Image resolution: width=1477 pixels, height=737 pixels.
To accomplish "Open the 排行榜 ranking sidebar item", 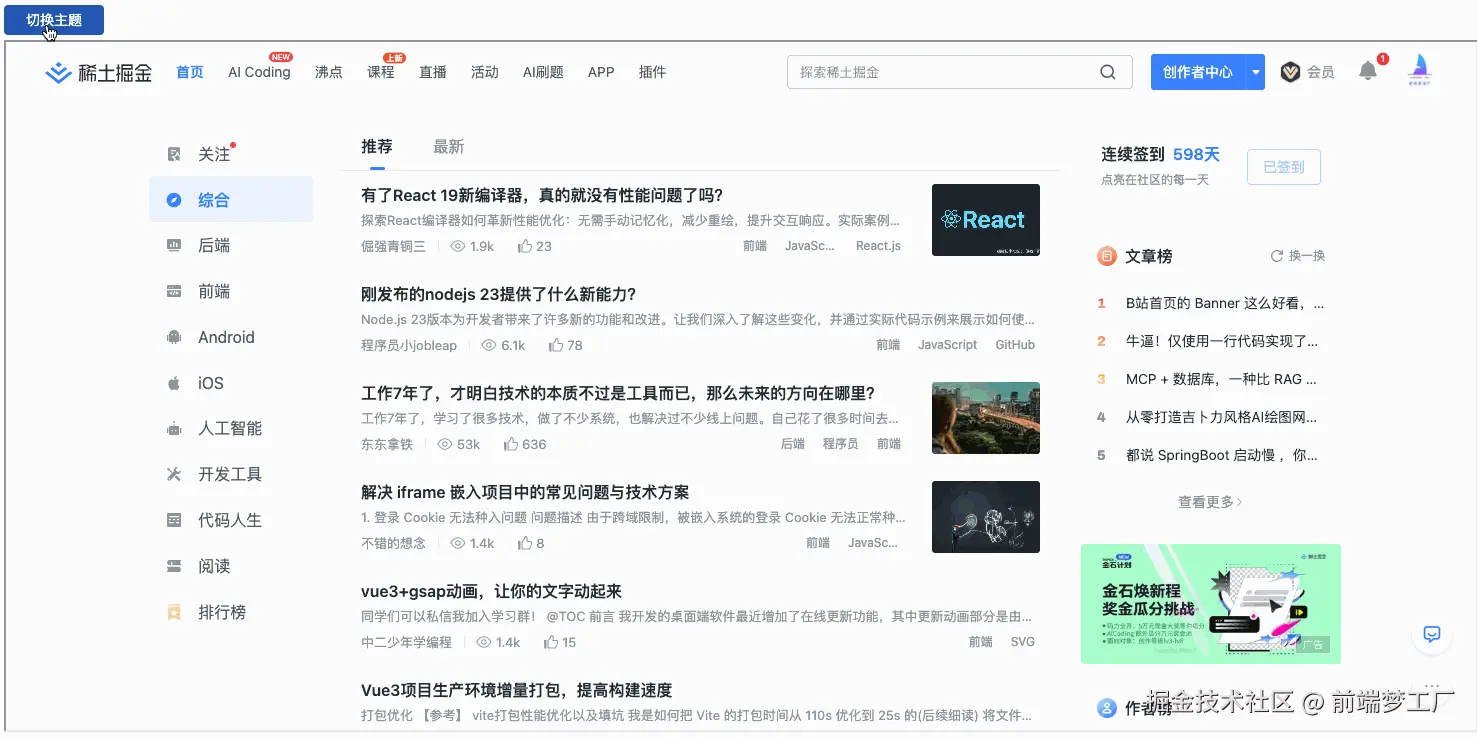I will click(221, 612).
